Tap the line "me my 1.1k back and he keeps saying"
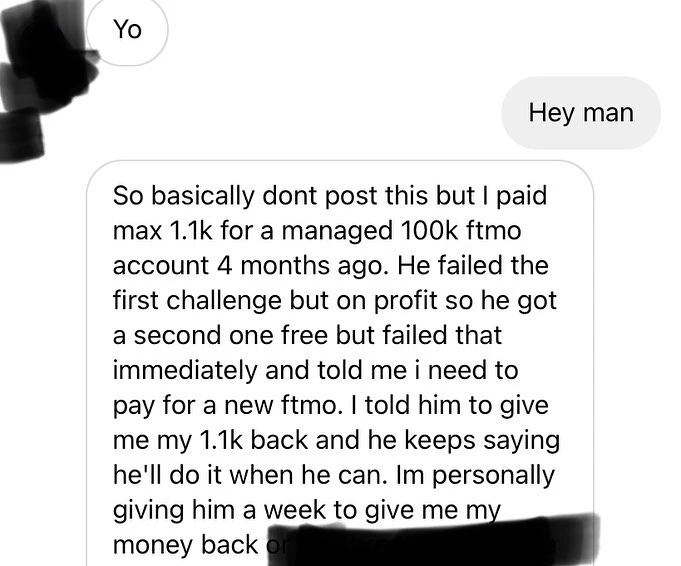 tap(336, 440)
